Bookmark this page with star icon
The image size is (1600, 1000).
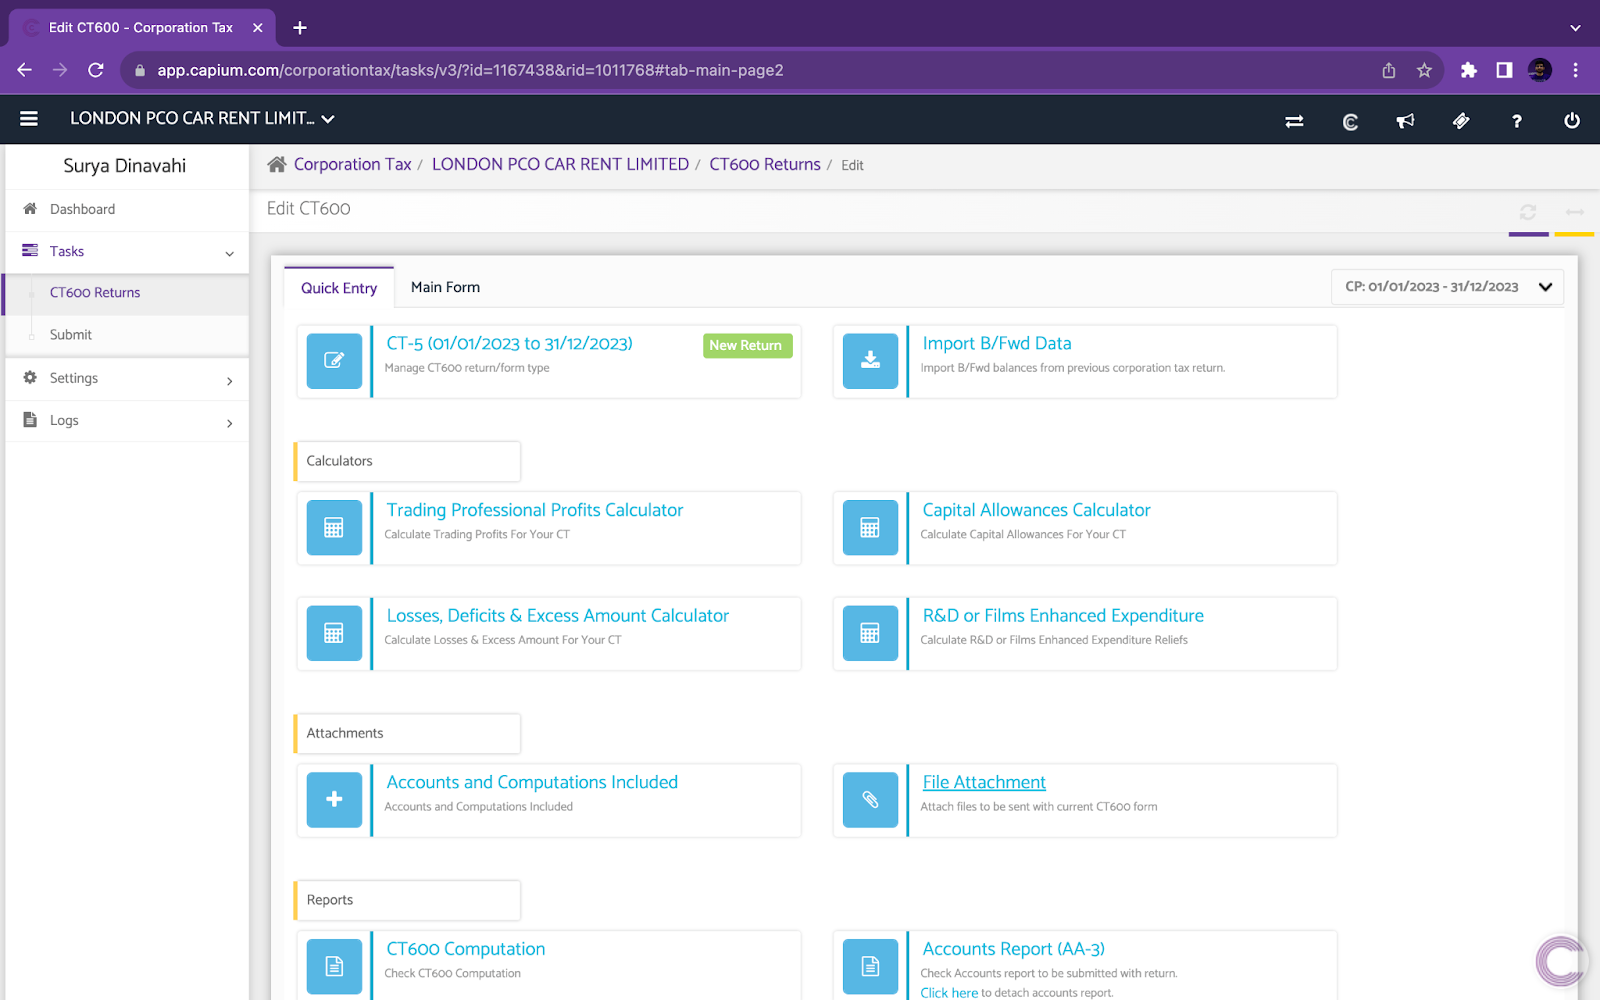[x=1424, y=70]
